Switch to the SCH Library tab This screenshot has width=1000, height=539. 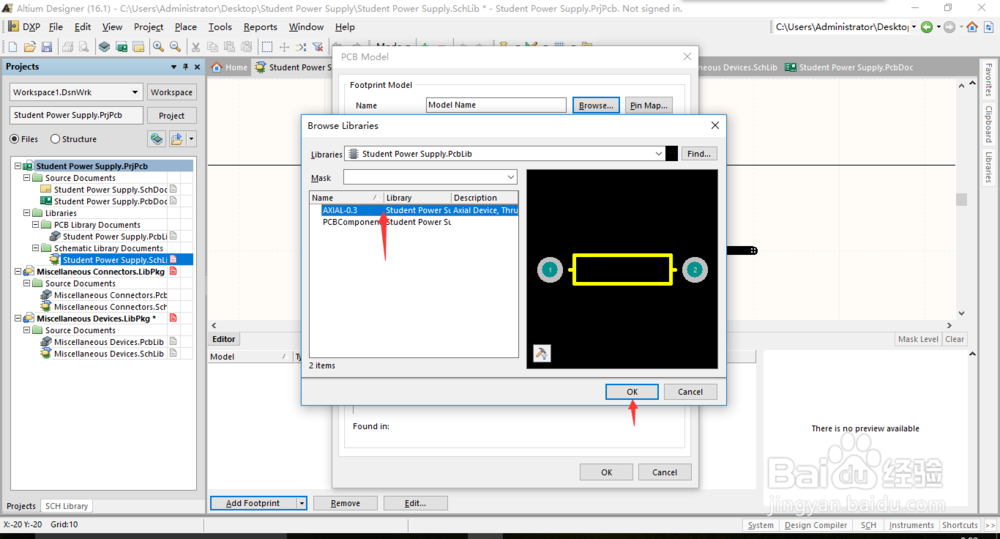[66, 506]
